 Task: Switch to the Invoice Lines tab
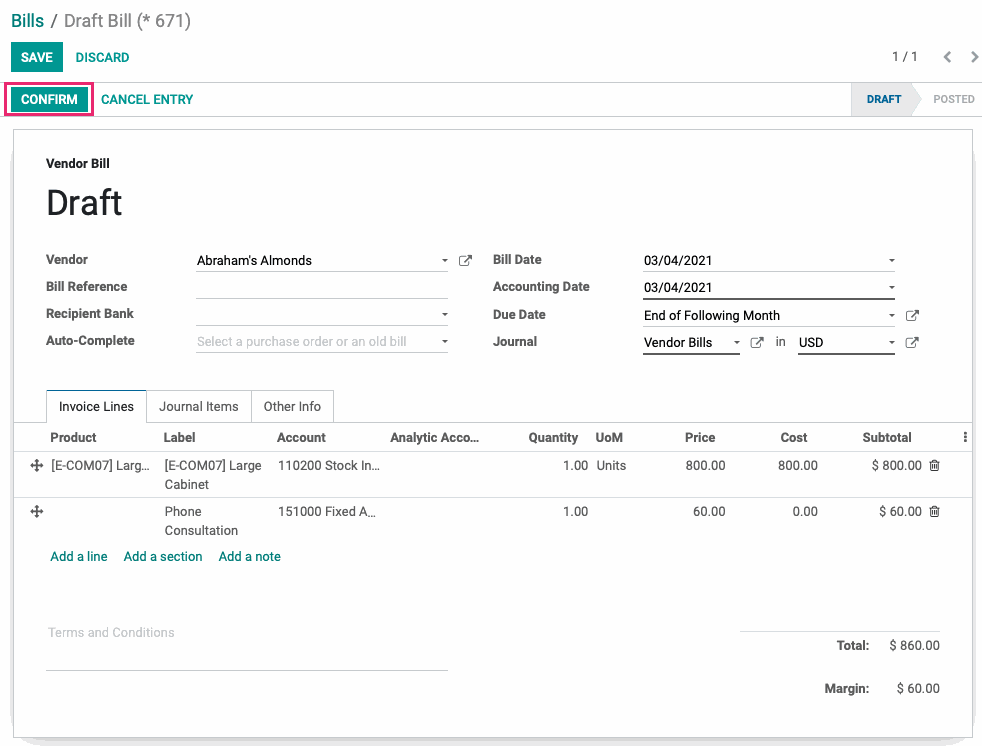coord(96,407)
